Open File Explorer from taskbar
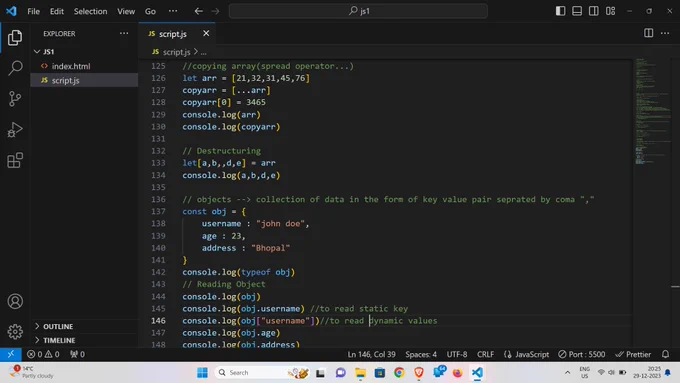This screenshot has width=680, height=383. tap(360, 373)
